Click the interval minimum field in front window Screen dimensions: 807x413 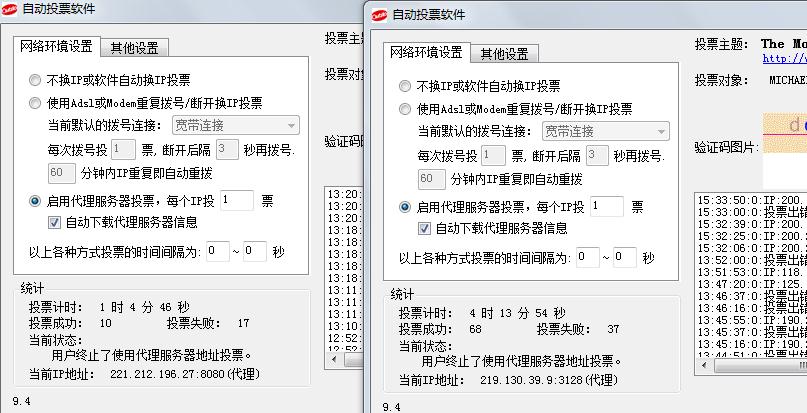pyautogui.click(x=588, y=257)
